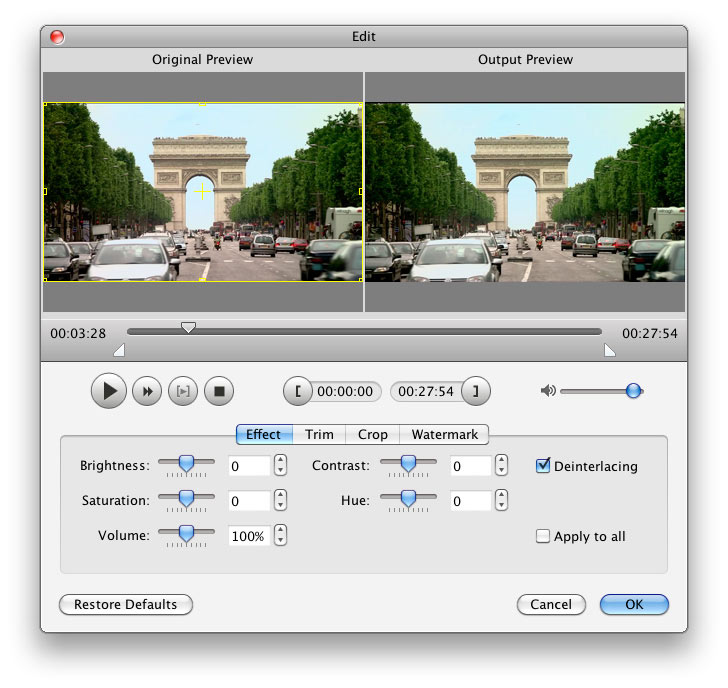Image resolution: width=728 pixels, height=688 pixels.
Task: Select the right trim end triangle marker
Action: [609, 350]
